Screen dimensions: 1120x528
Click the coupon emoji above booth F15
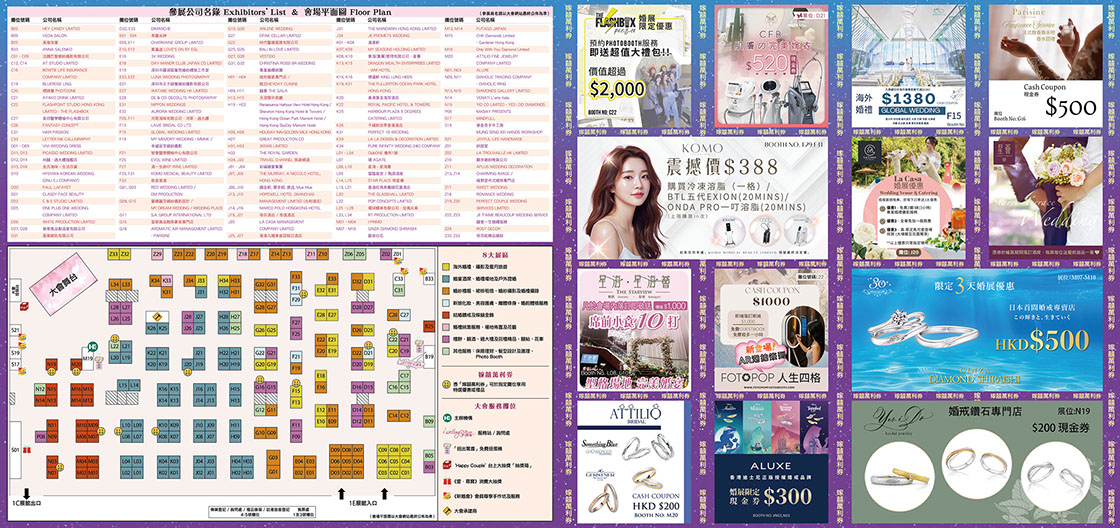[x=296, y=383]
